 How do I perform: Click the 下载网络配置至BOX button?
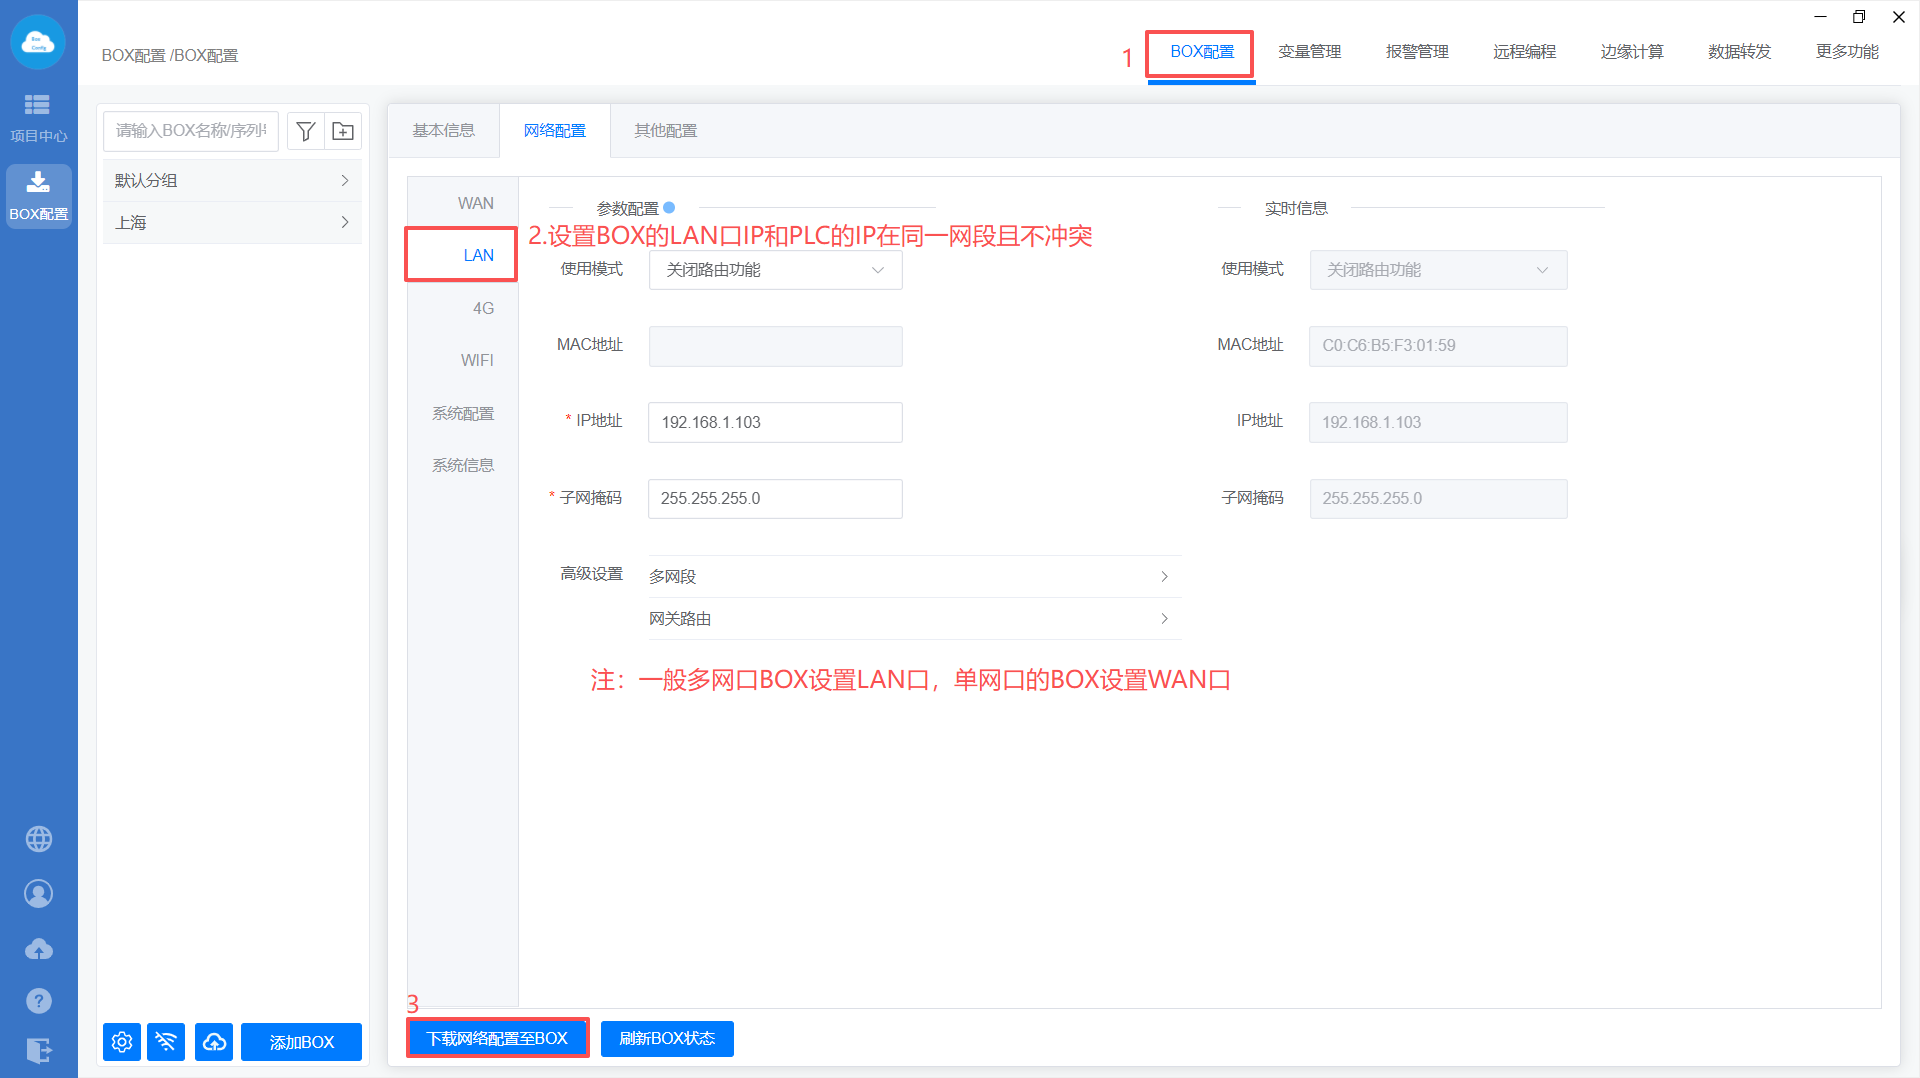pyautogui.click(x=497, y=1039)
